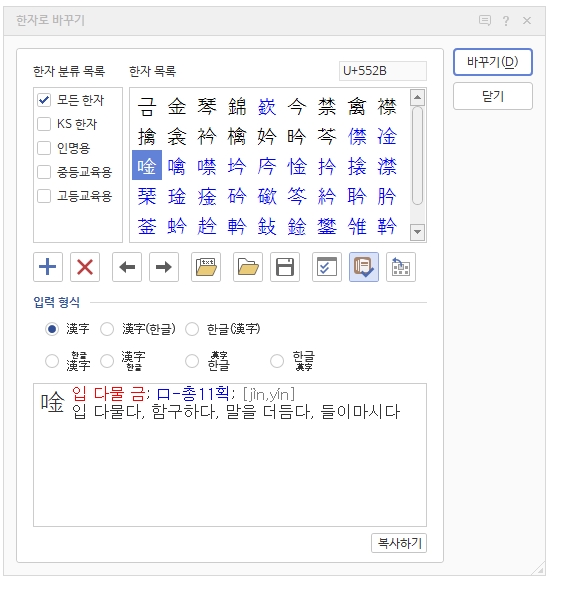The width and height of the screenshot is (569, 595).
Task: Click the open folder icon
Action: tap(248, 267)
